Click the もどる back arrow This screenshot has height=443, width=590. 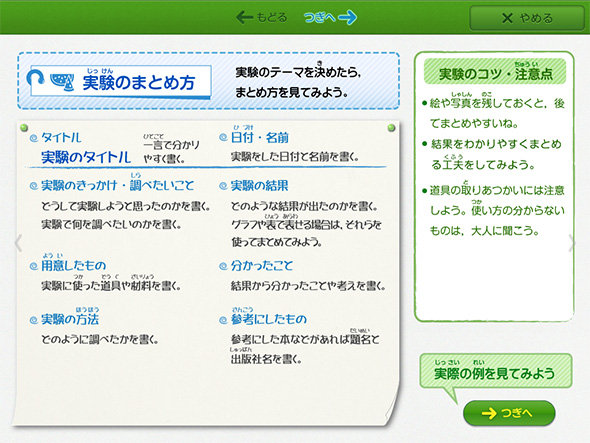tap(262, 17)
